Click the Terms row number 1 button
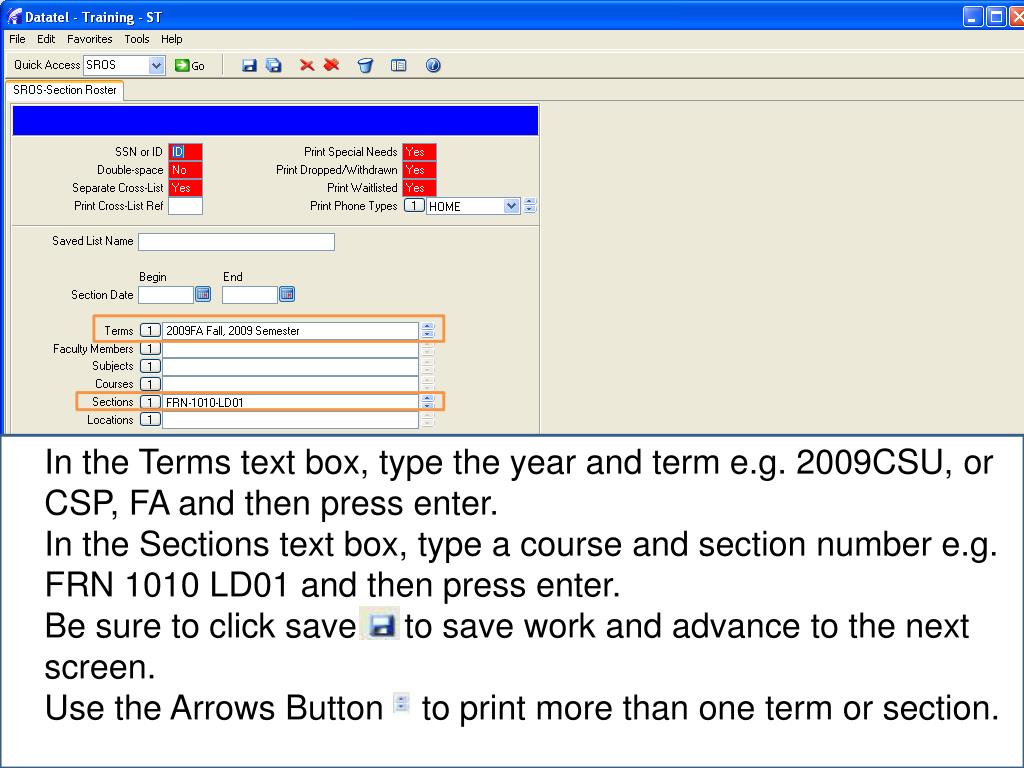 coord(150,330)
